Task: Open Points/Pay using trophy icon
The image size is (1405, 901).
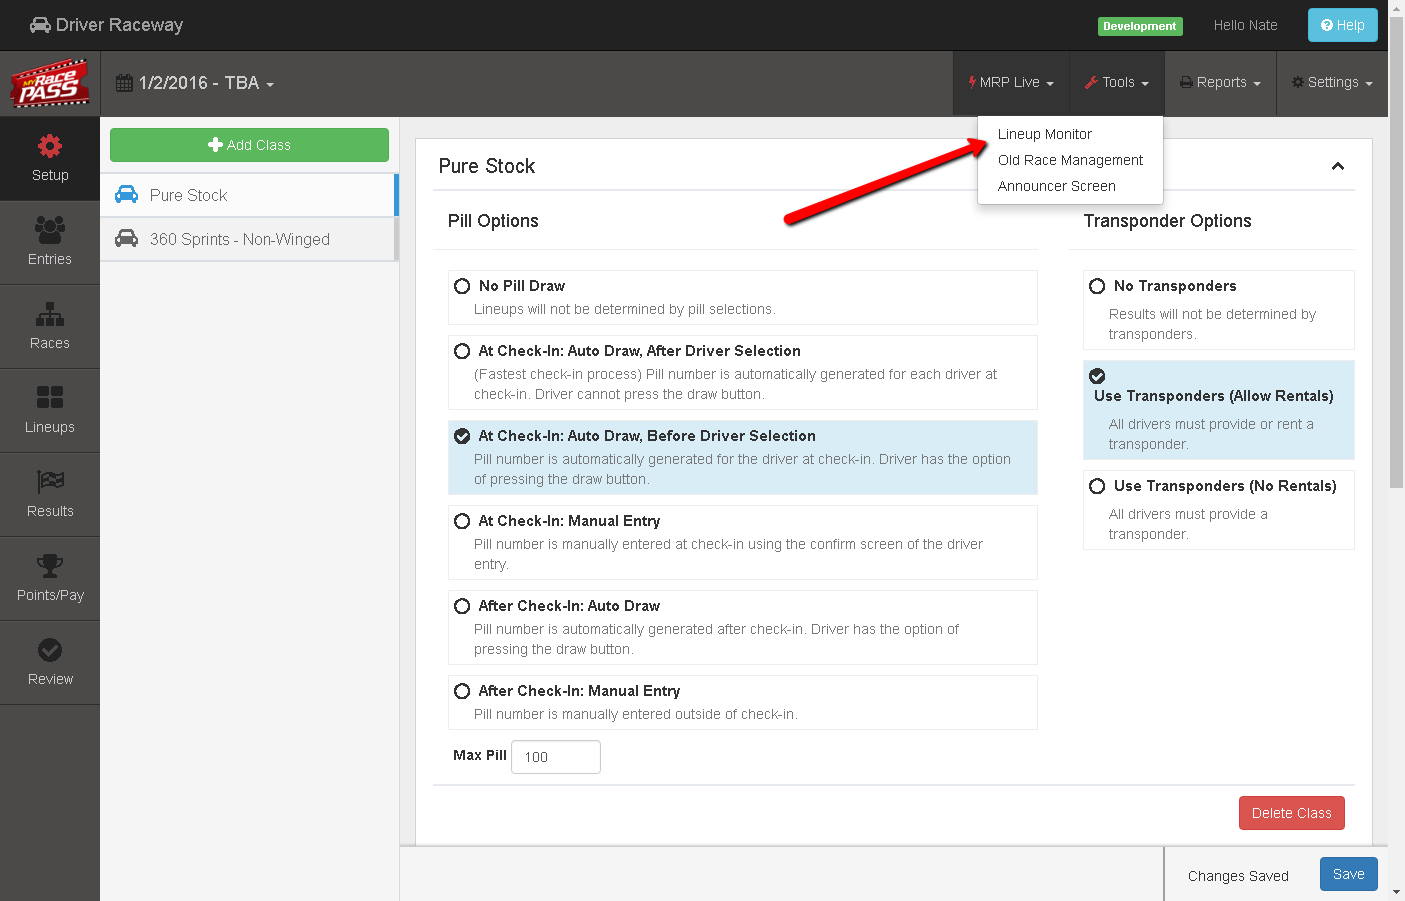Action: click(x=50, y=578)
